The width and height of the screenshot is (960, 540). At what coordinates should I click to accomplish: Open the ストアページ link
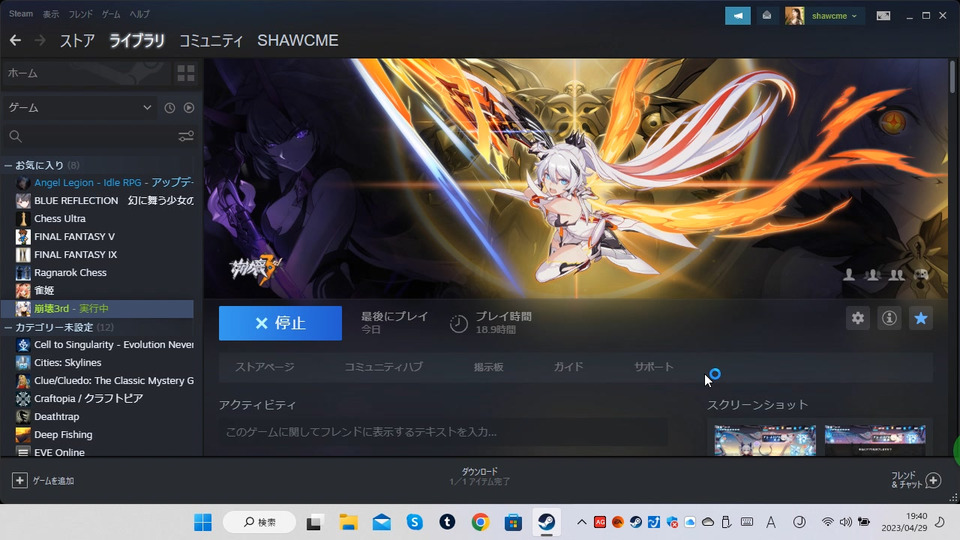click(264, 367)
